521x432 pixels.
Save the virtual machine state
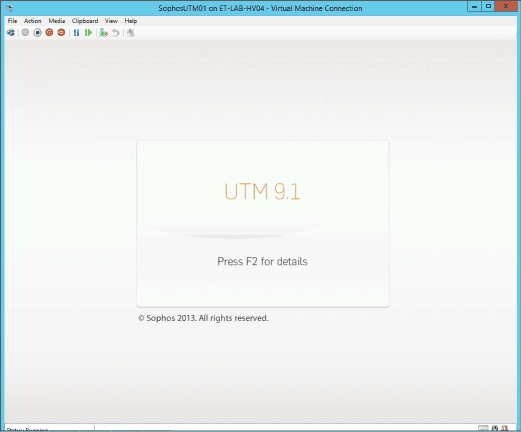(61, 33)
